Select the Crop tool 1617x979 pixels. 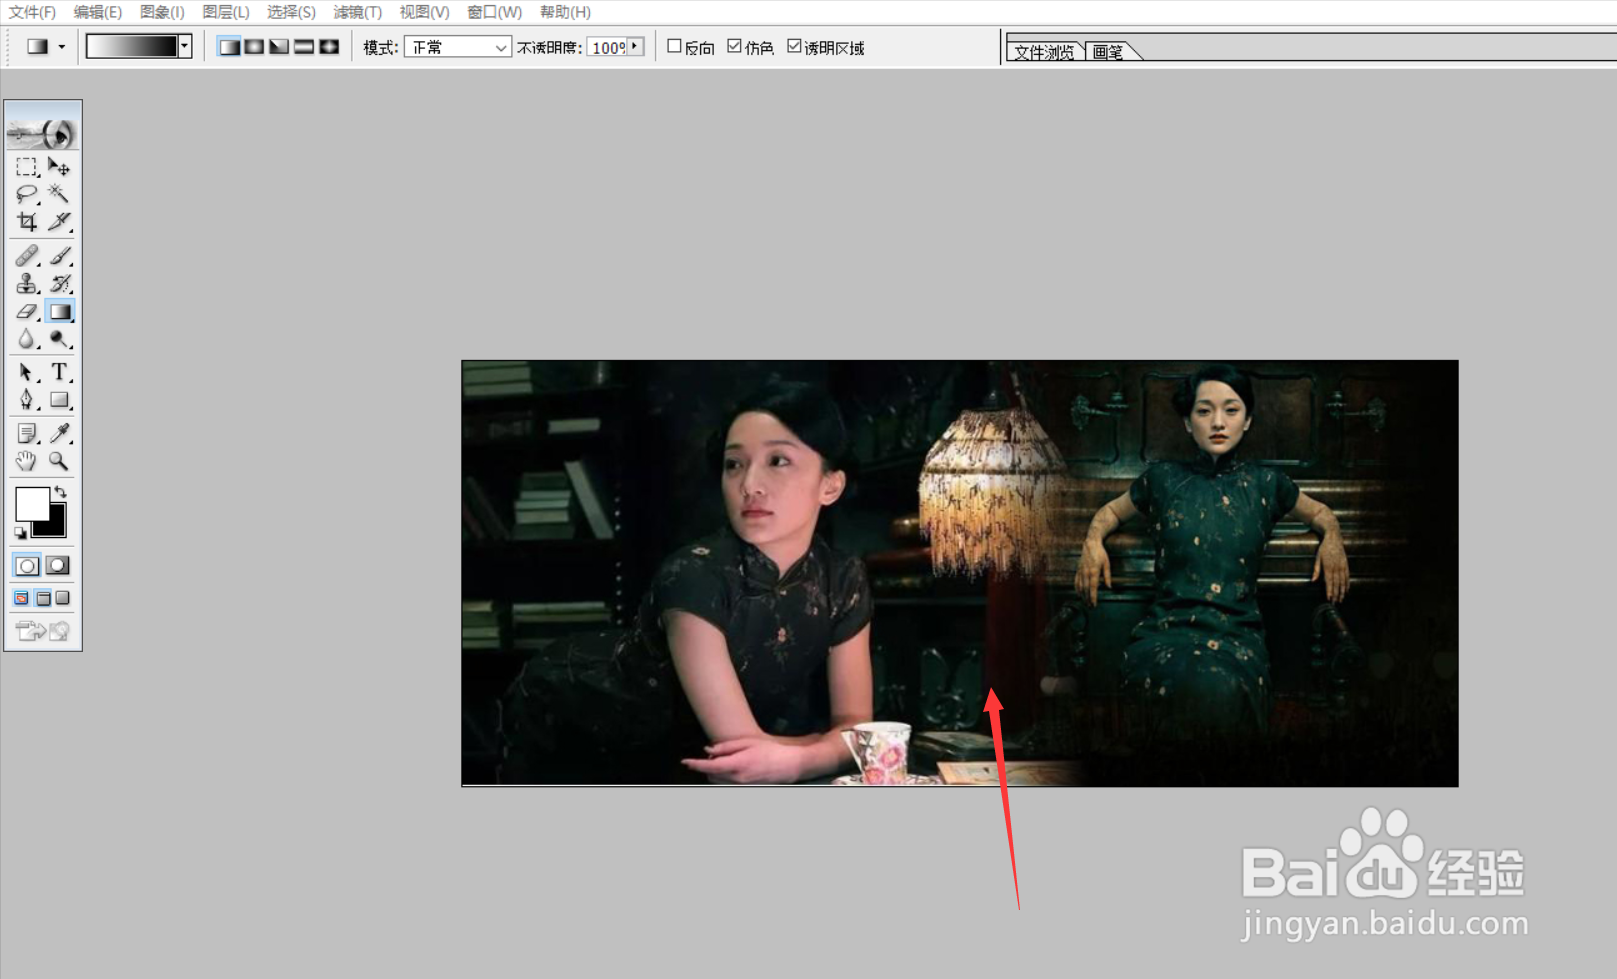pyautogui.click(x=27, y=221)
